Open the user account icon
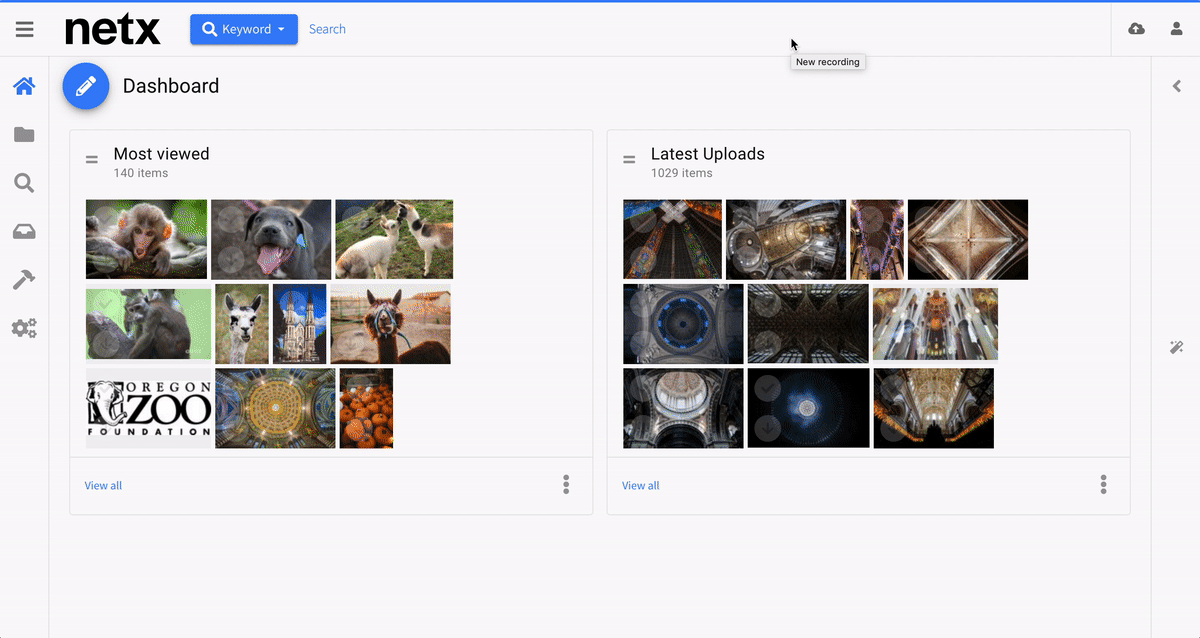 tap(1177, 29)
